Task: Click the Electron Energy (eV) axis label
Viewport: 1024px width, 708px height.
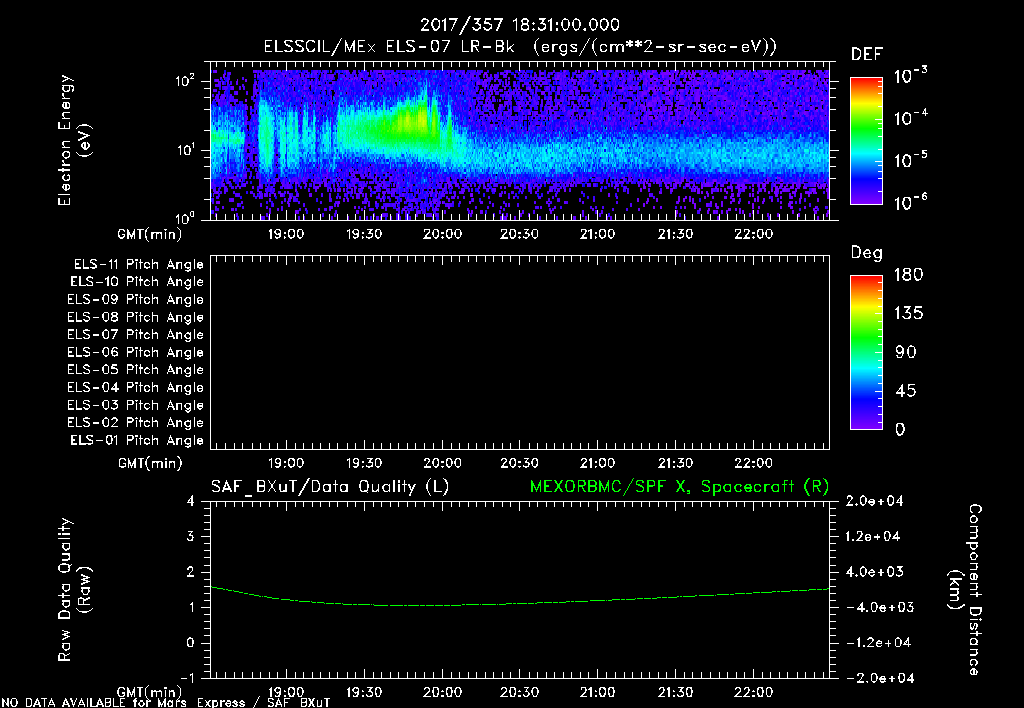Action: click(x=74, y=140)
